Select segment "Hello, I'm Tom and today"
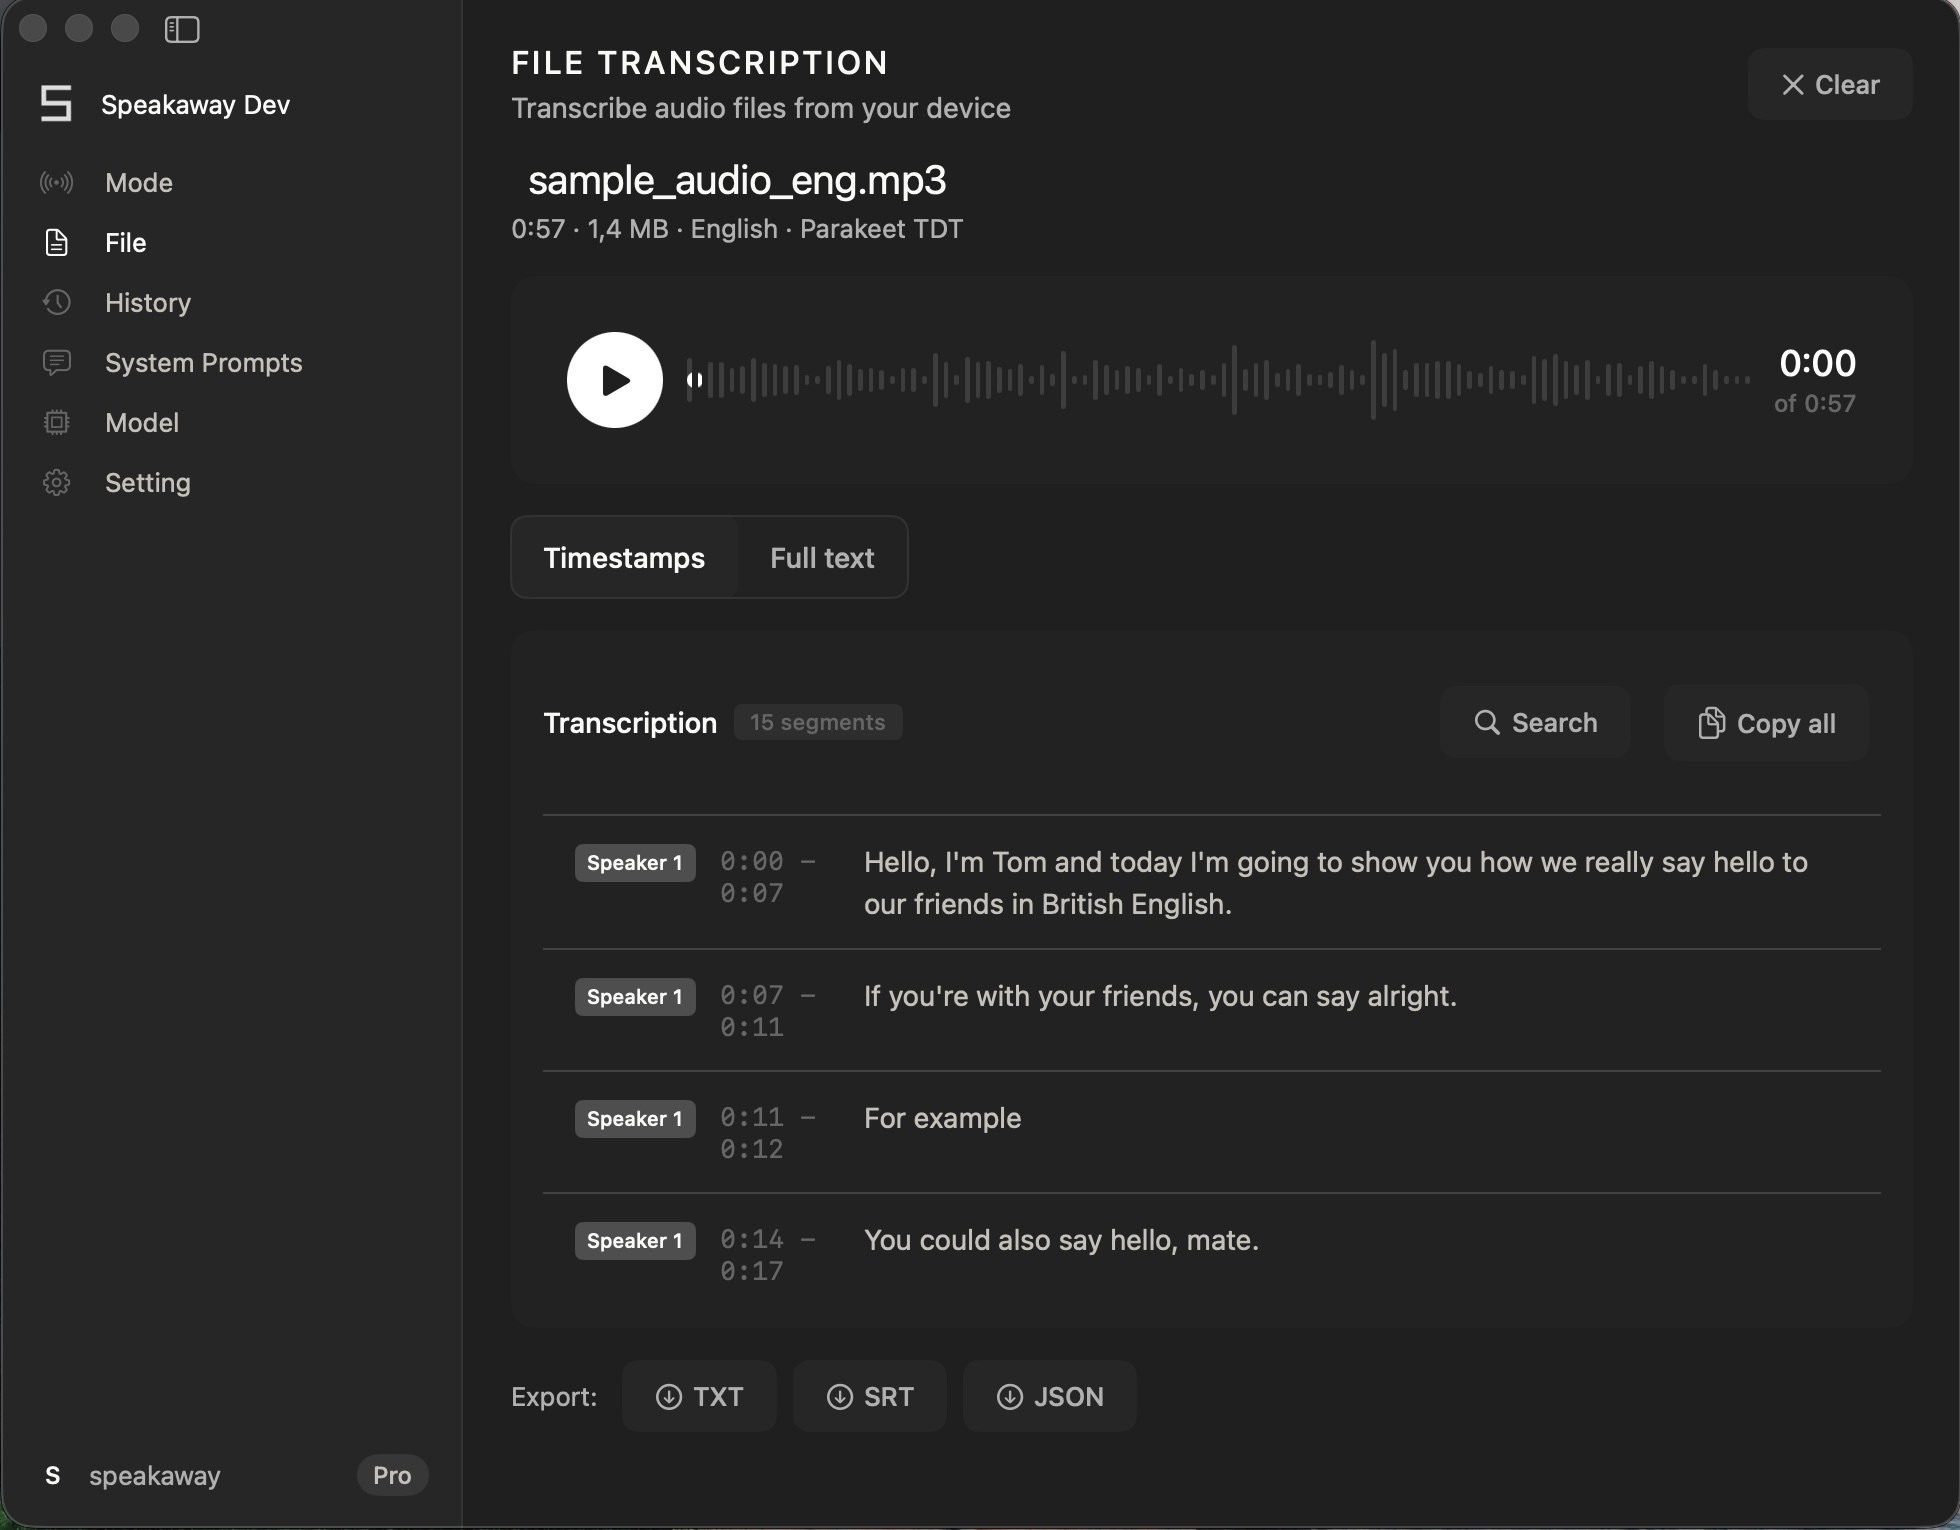 click(1336, 883)
